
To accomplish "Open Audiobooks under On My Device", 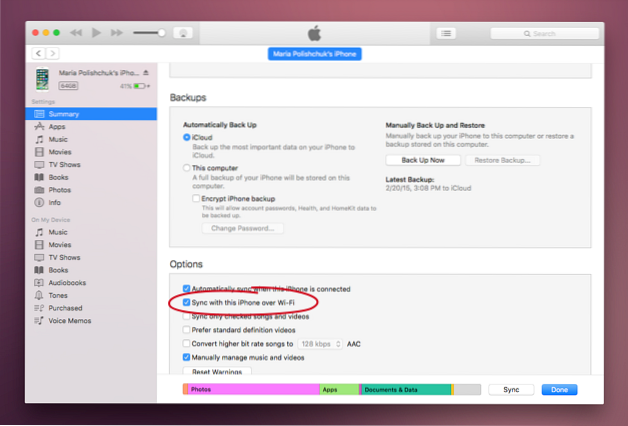I will click(66, 282).
